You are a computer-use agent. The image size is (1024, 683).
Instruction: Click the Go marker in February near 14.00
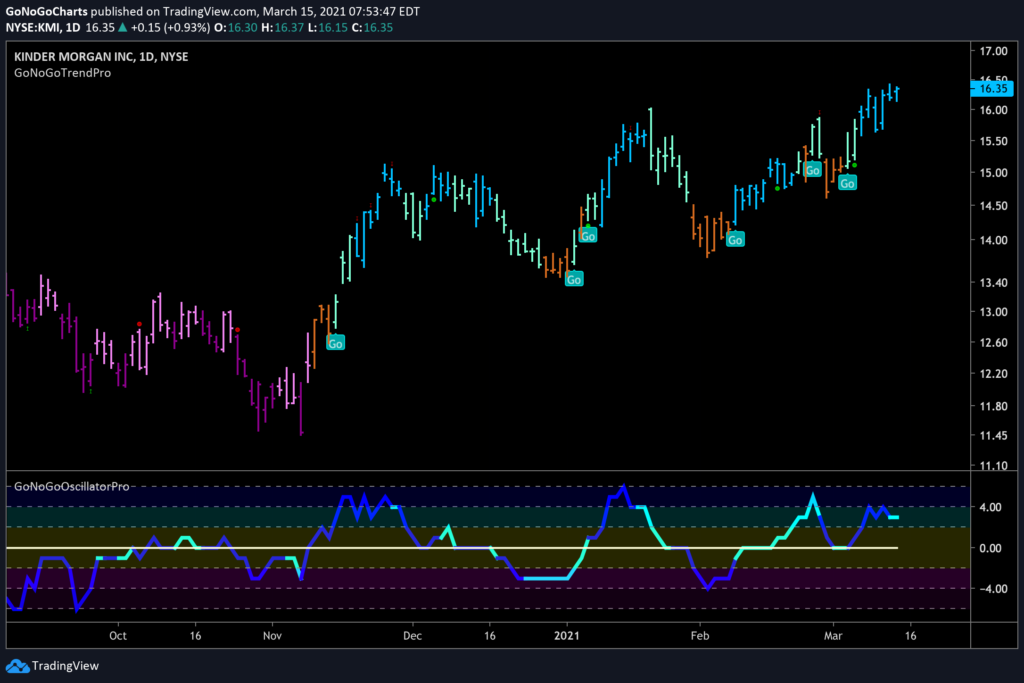click(735, 240)
